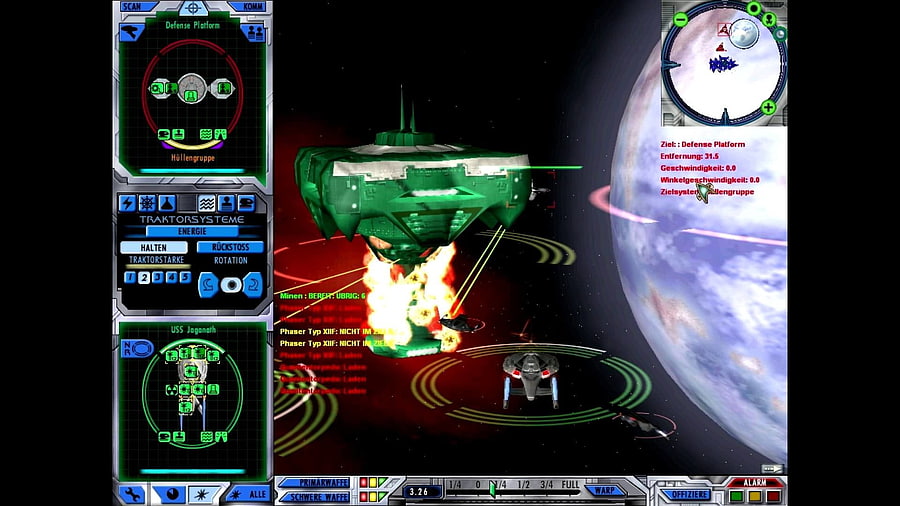Click the green circle minimap button

click(754, 8)
